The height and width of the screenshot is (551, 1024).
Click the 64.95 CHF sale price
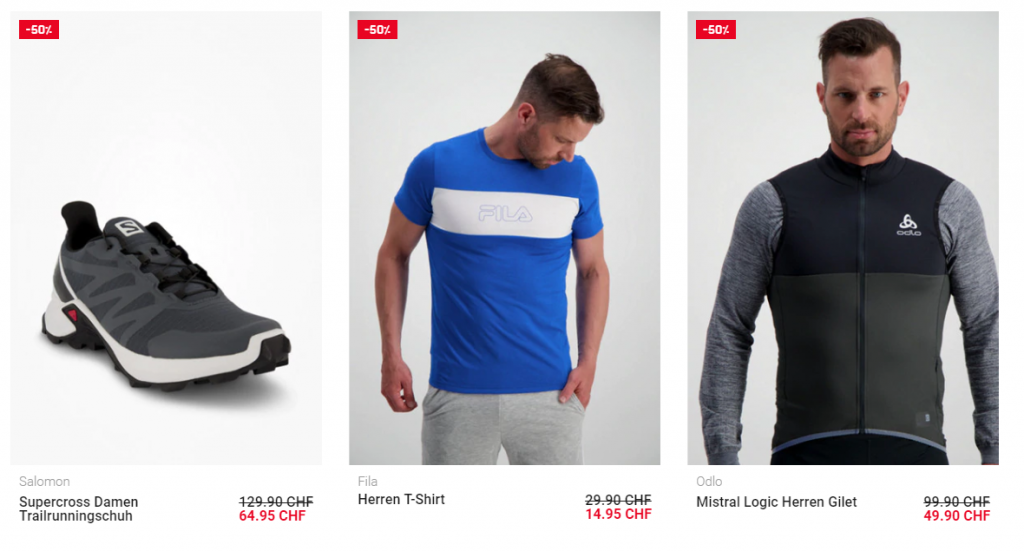pos(272,516)
